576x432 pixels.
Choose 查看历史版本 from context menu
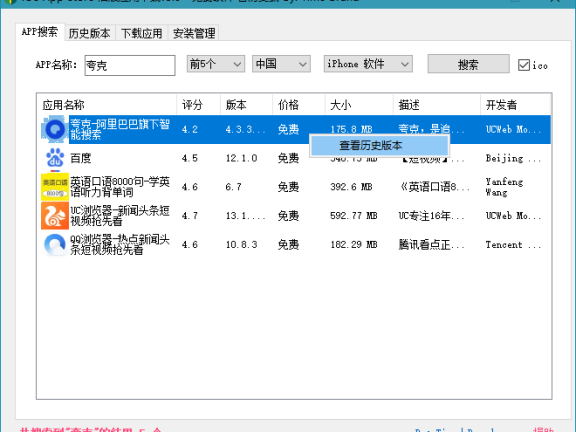point(379,145)
